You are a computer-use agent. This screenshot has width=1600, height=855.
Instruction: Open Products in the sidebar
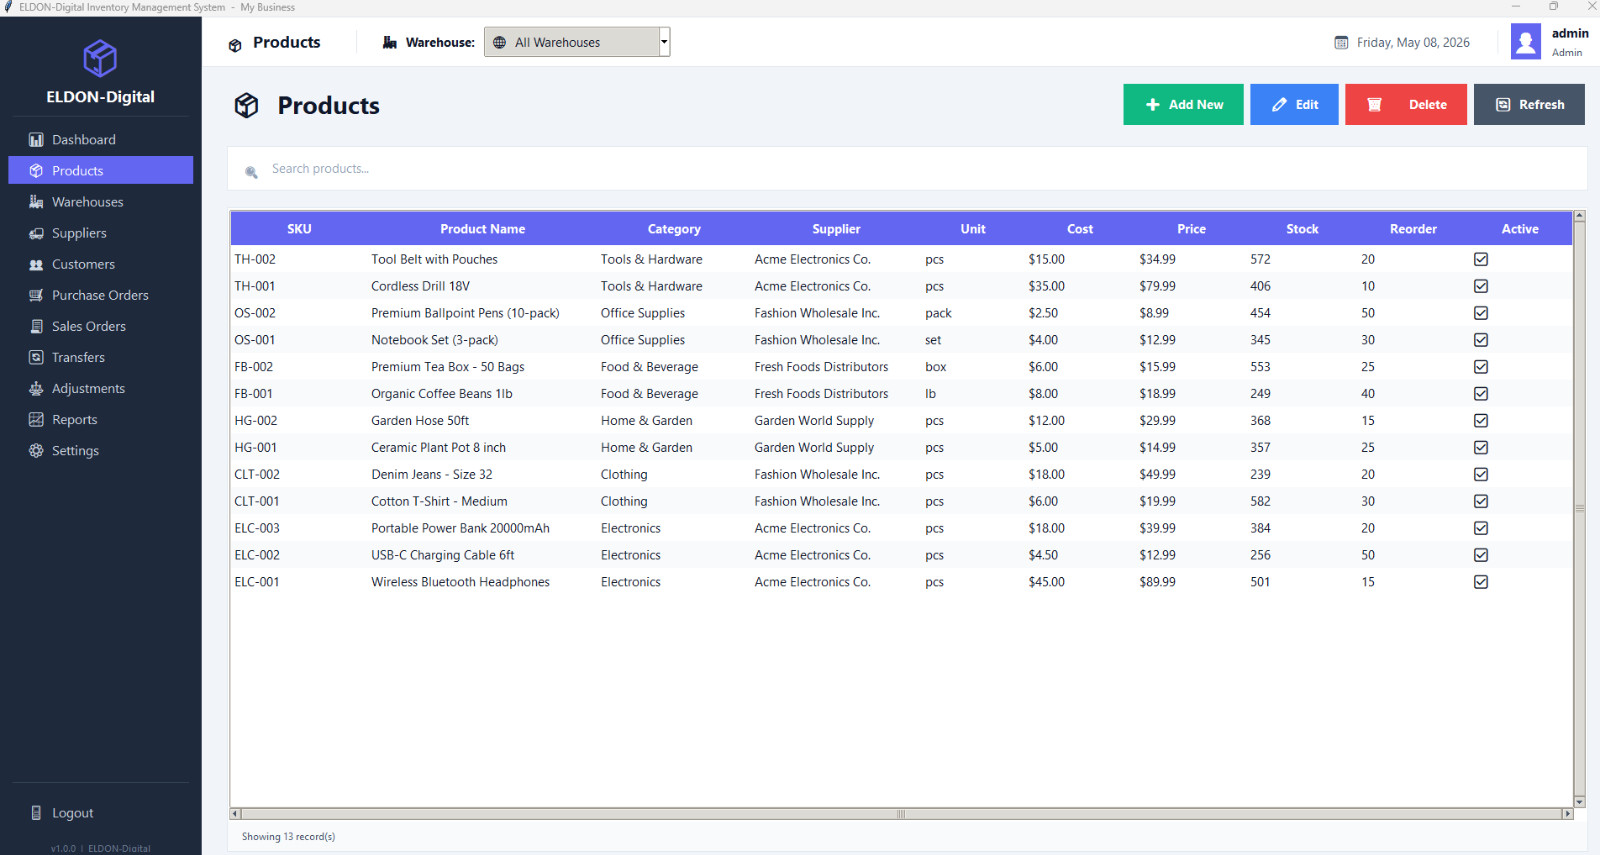tap(100, 171)
